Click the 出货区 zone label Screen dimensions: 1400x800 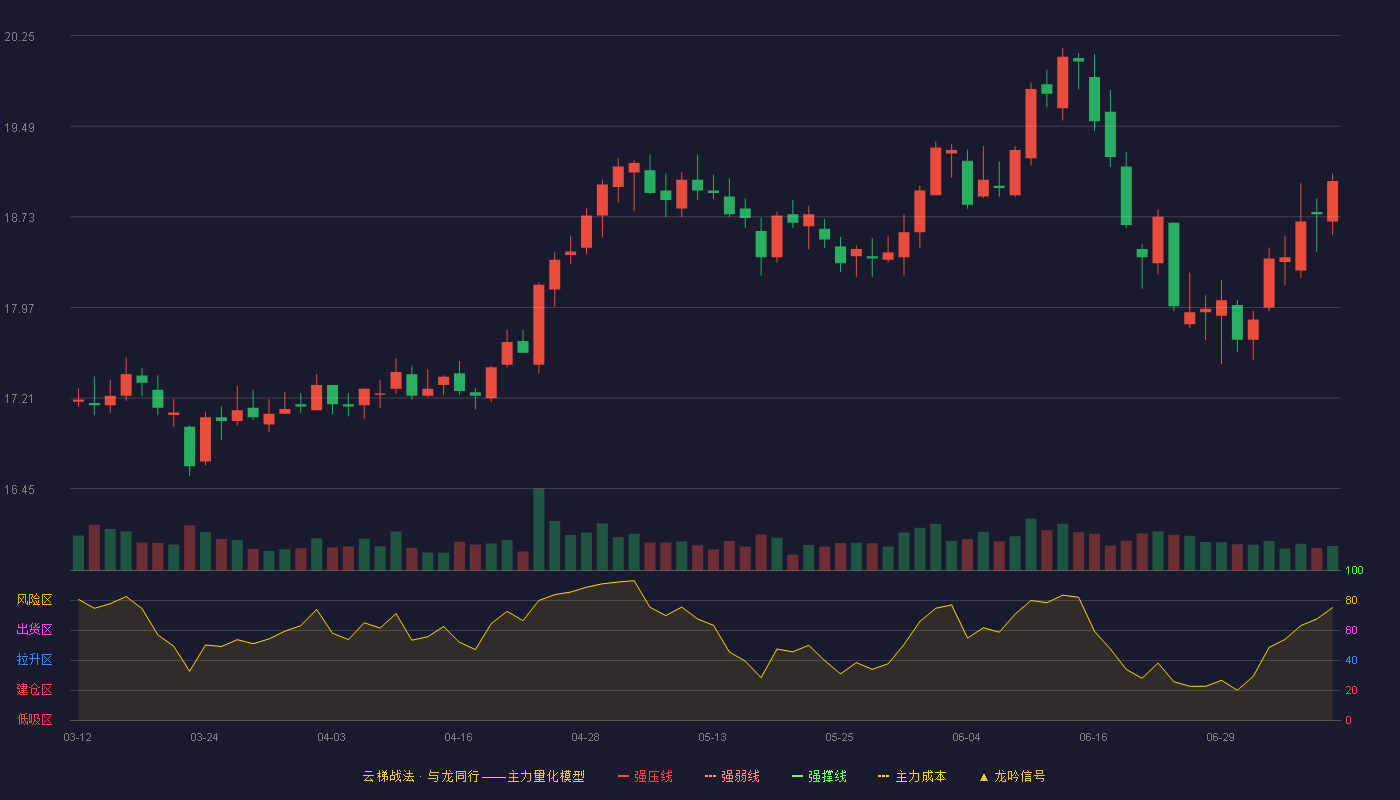click(34, 630)
